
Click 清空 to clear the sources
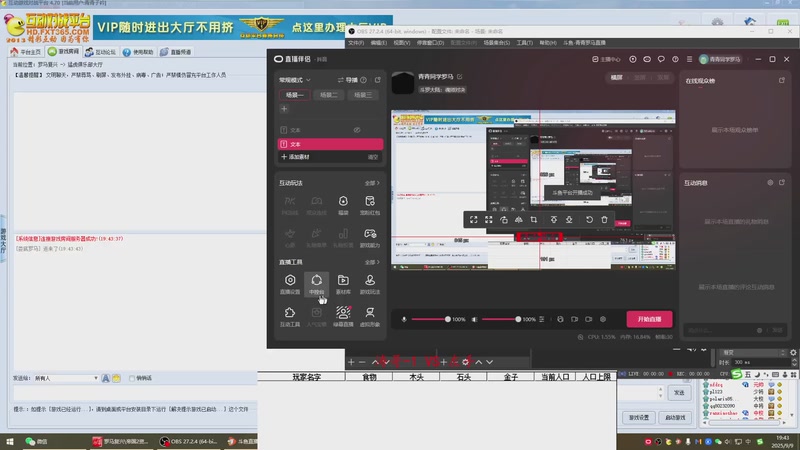pyautogui.click(x=373, y=157)
